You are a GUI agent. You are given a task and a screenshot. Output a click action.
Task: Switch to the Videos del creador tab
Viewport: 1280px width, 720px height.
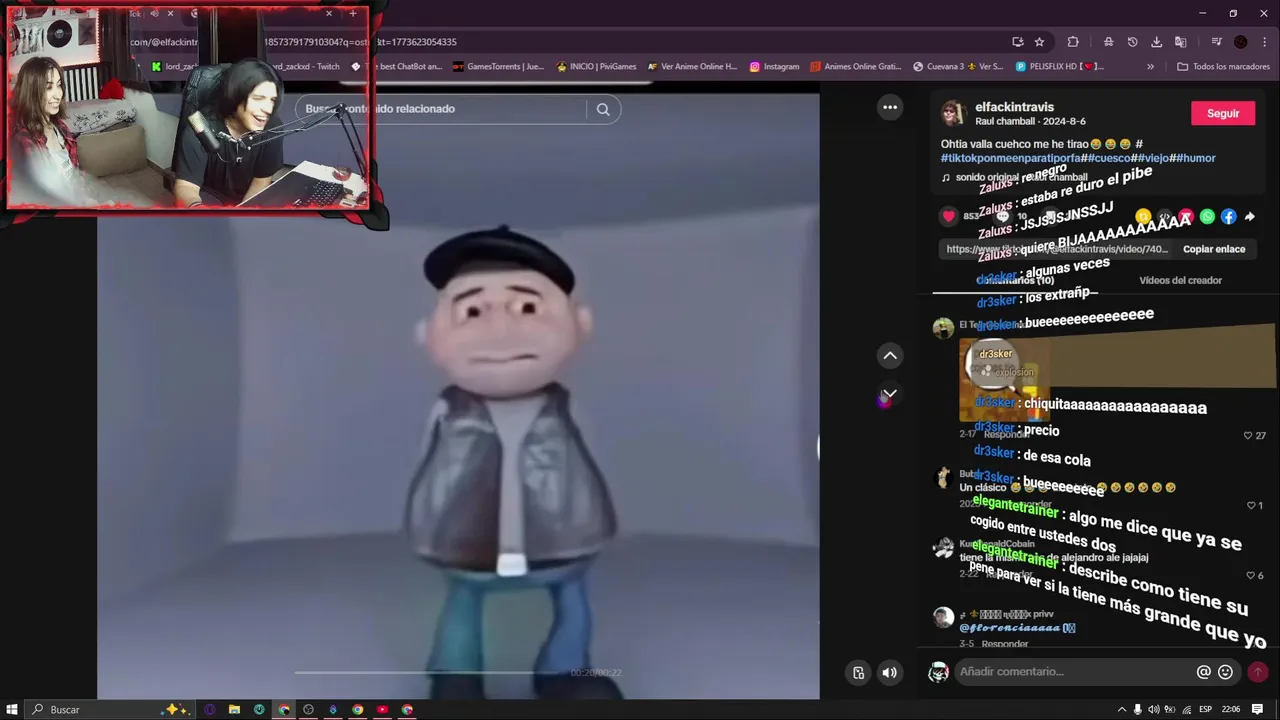(1180, 280)
